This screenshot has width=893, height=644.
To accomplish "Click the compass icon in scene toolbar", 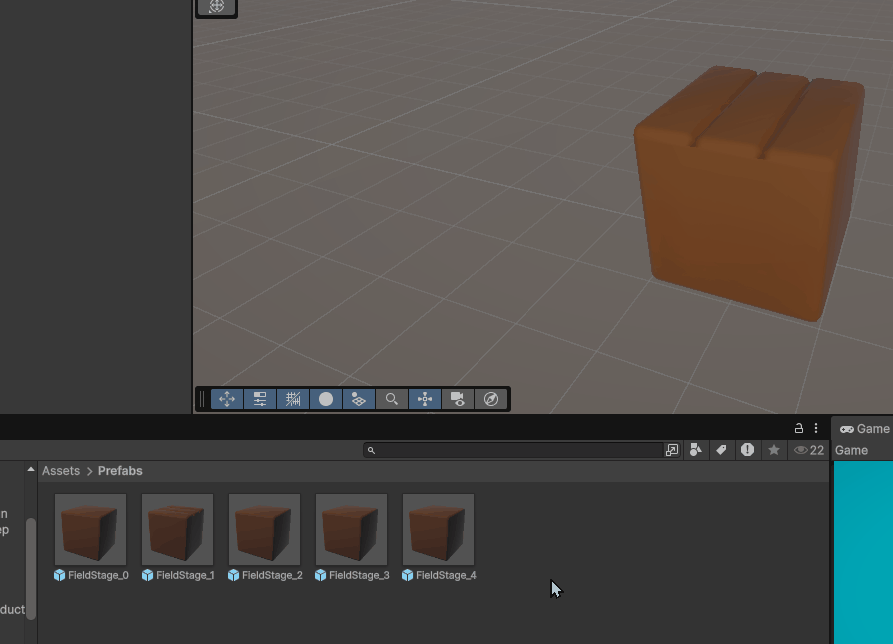I will coord(491,399).
